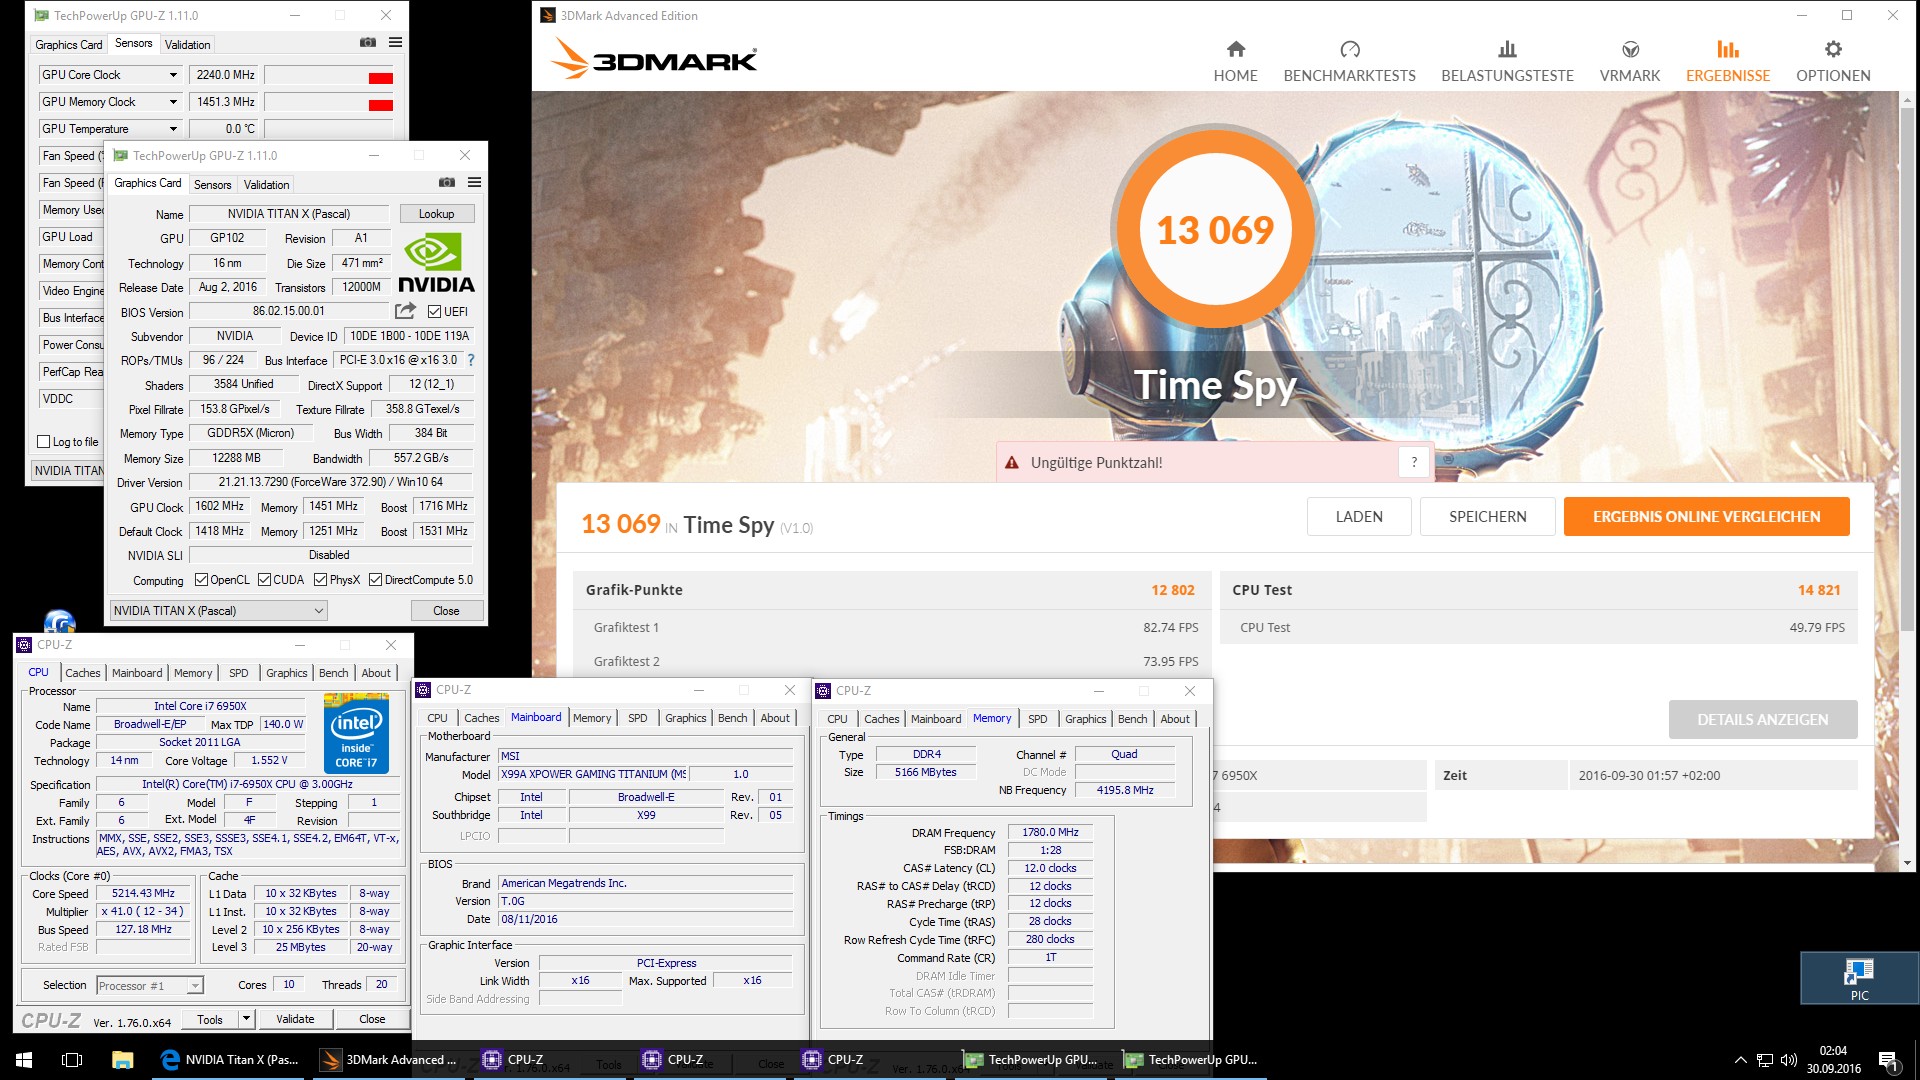Switch to Validation tab in front GPU-Z window
Viewport: 1920px width, 1080px height.
point(266,185)
